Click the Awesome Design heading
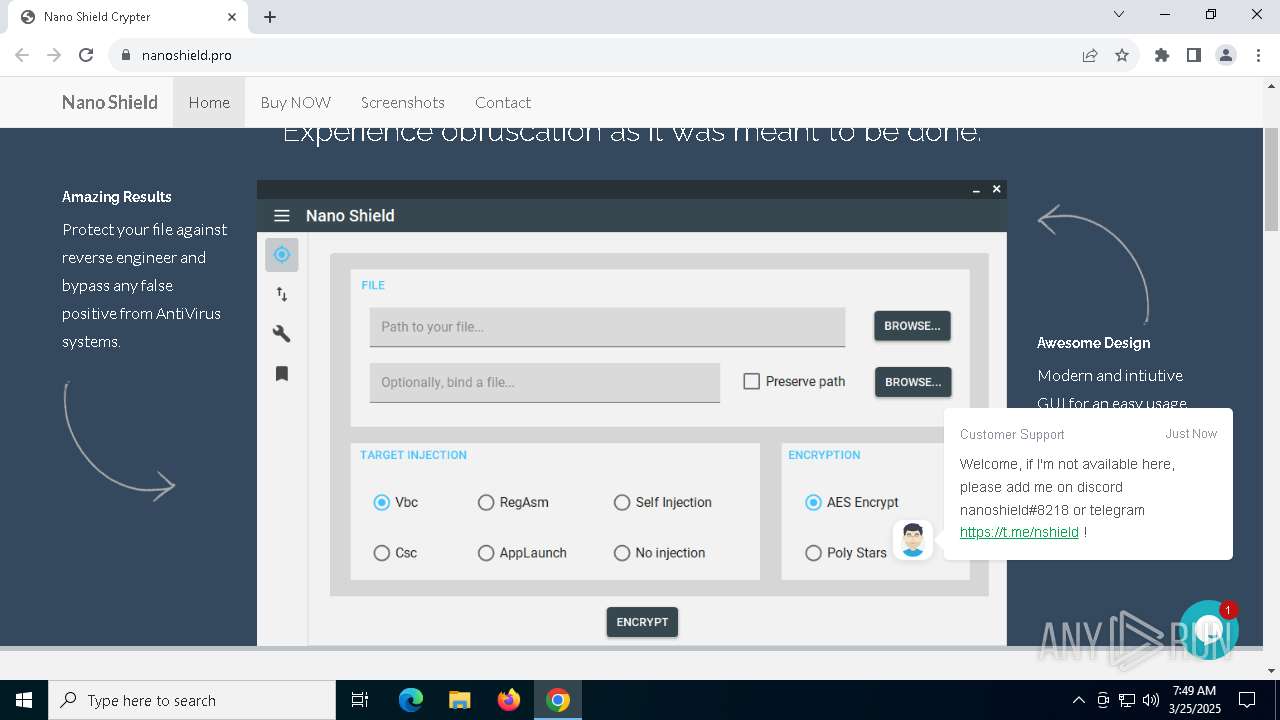This screenshot has width=1280, height=720. (x=1093, y=343)
